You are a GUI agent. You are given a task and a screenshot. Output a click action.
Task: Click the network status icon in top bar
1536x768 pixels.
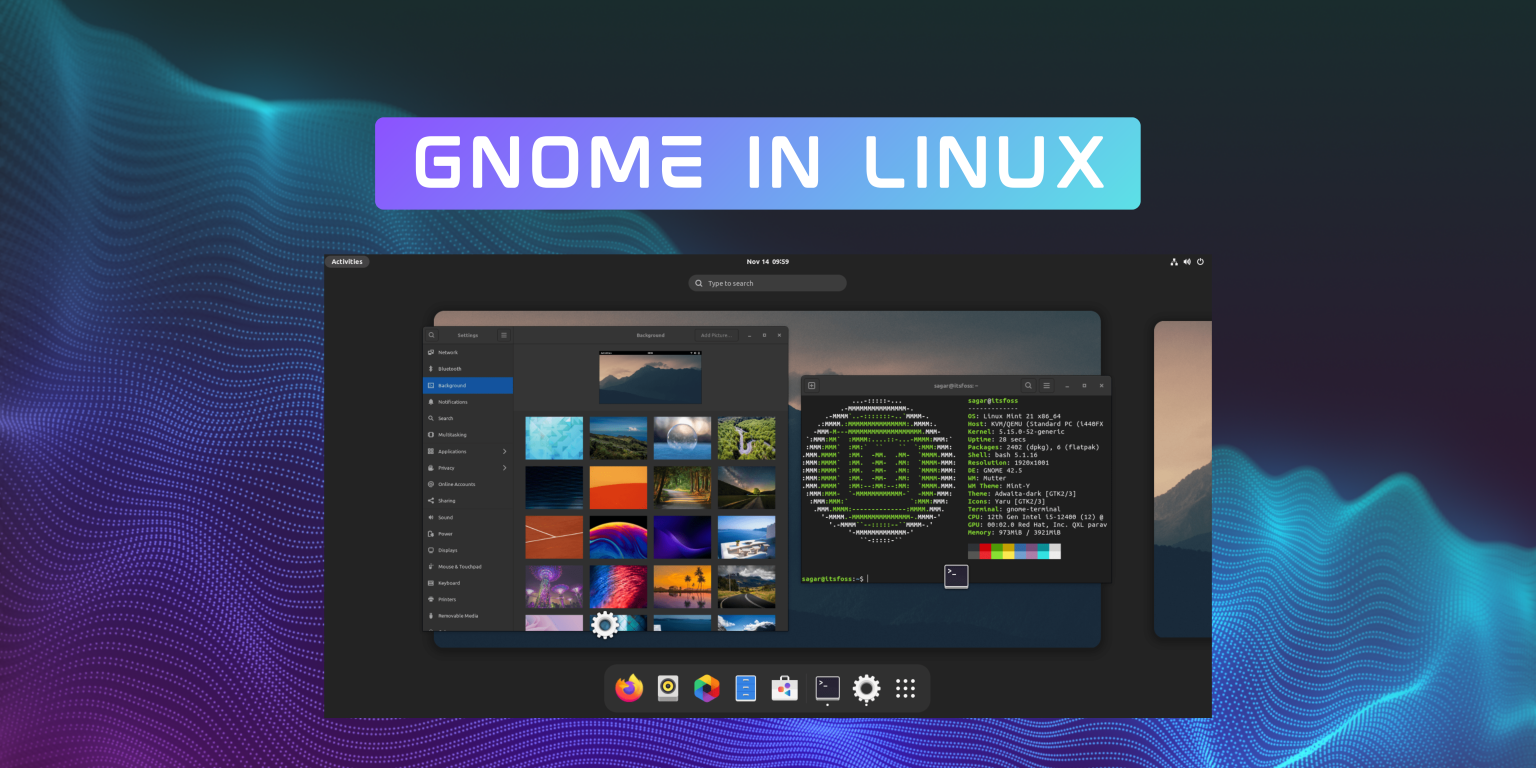[1174, 261]
